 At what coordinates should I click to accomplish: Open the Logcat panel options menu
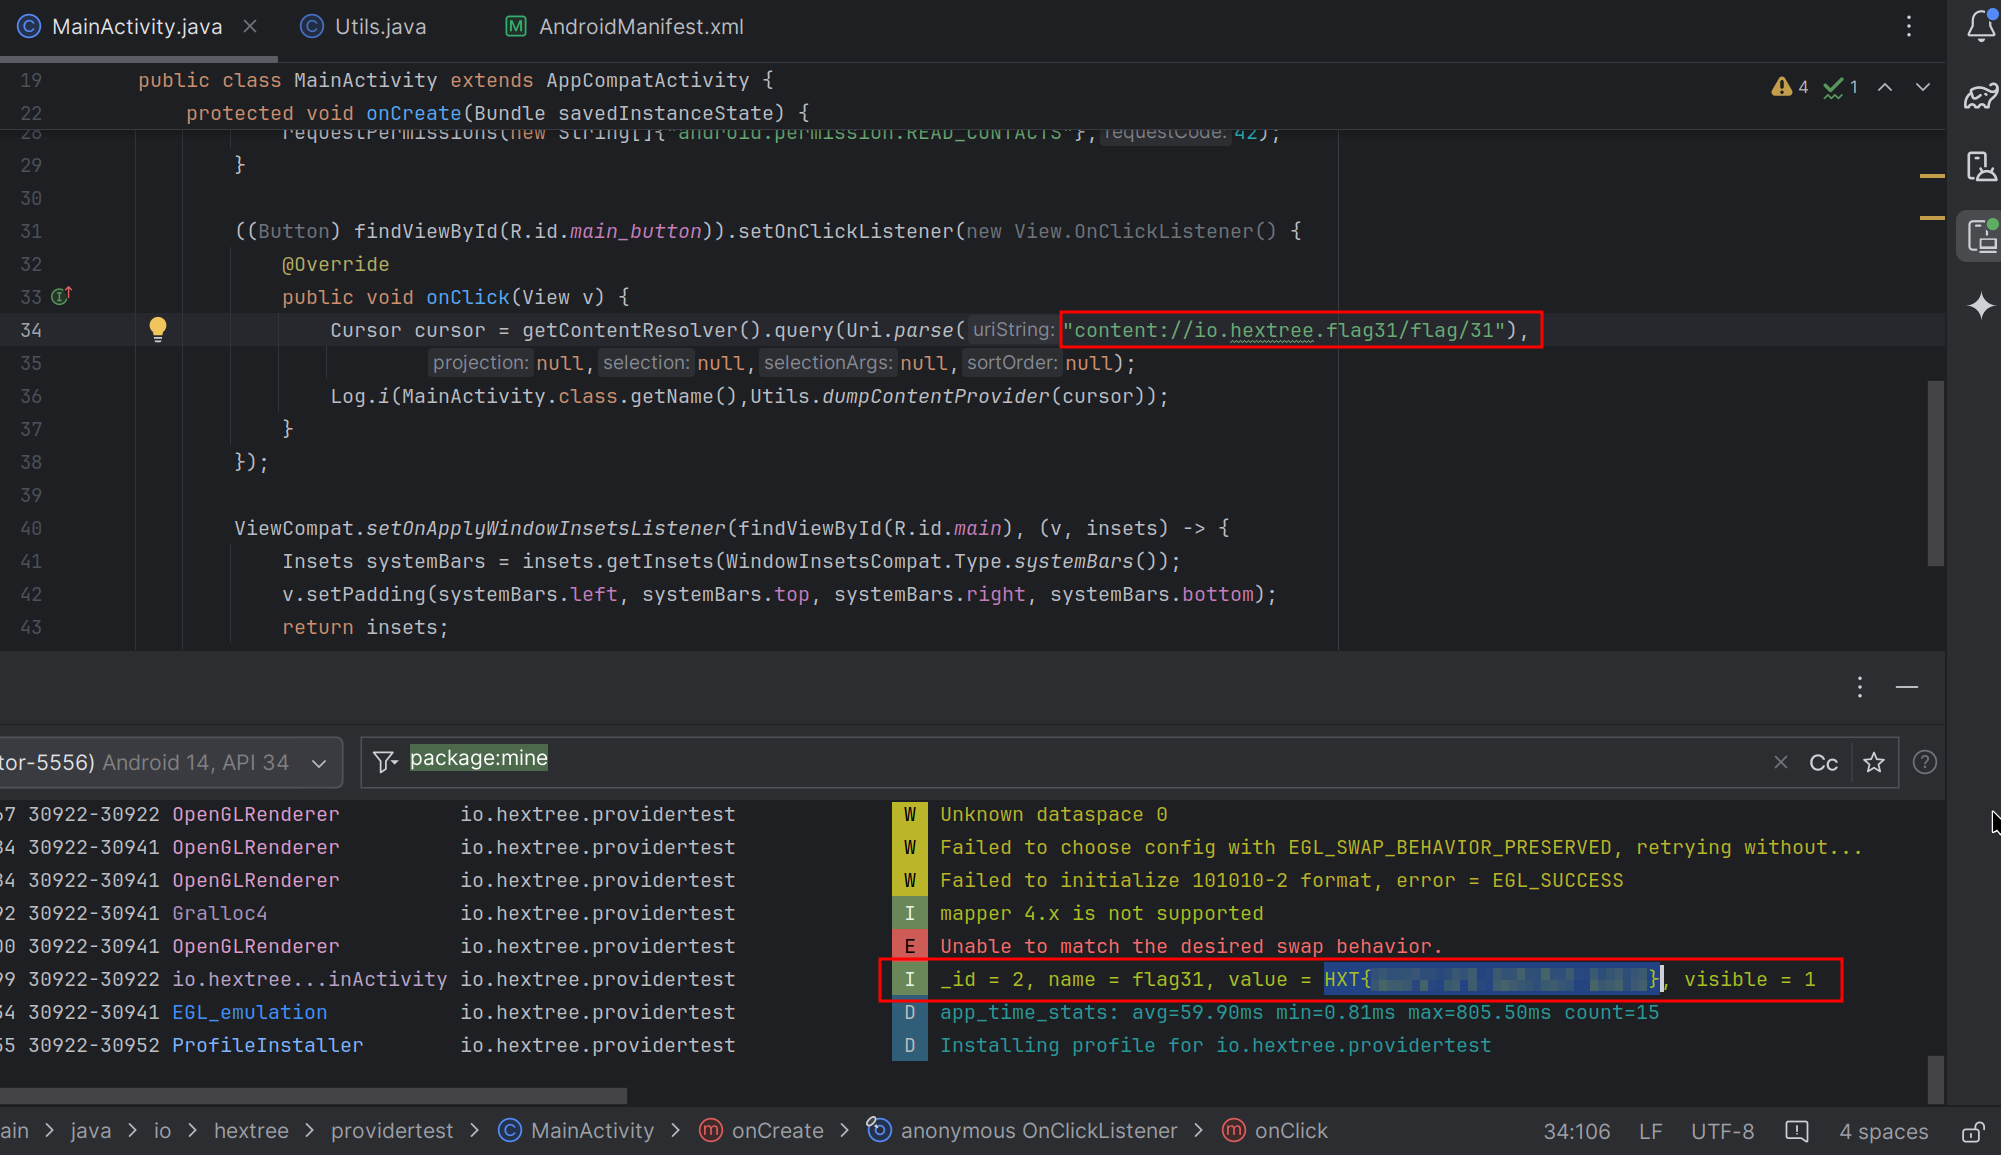(1859, 687)
